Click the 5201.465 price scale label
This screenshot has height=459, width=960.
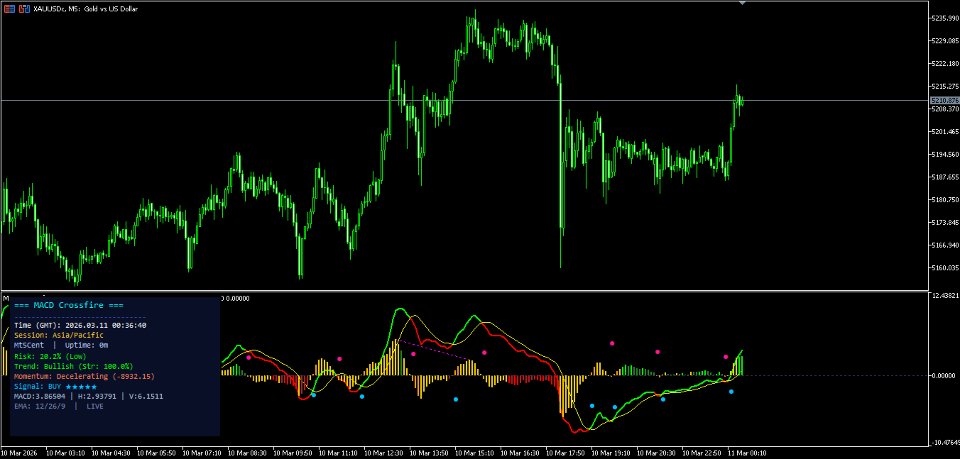tap(943, 132)
